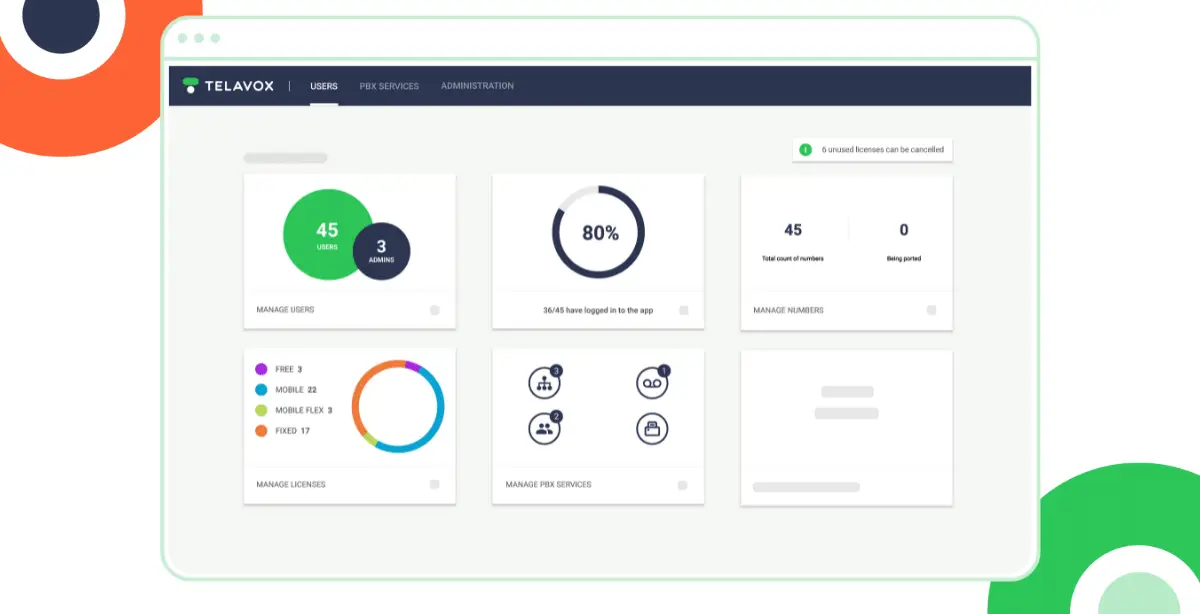The height and width of the screenshot is (614, 1200).
Task: Click the square icon beside logged-in app text
Action: (x=684, y=310)
